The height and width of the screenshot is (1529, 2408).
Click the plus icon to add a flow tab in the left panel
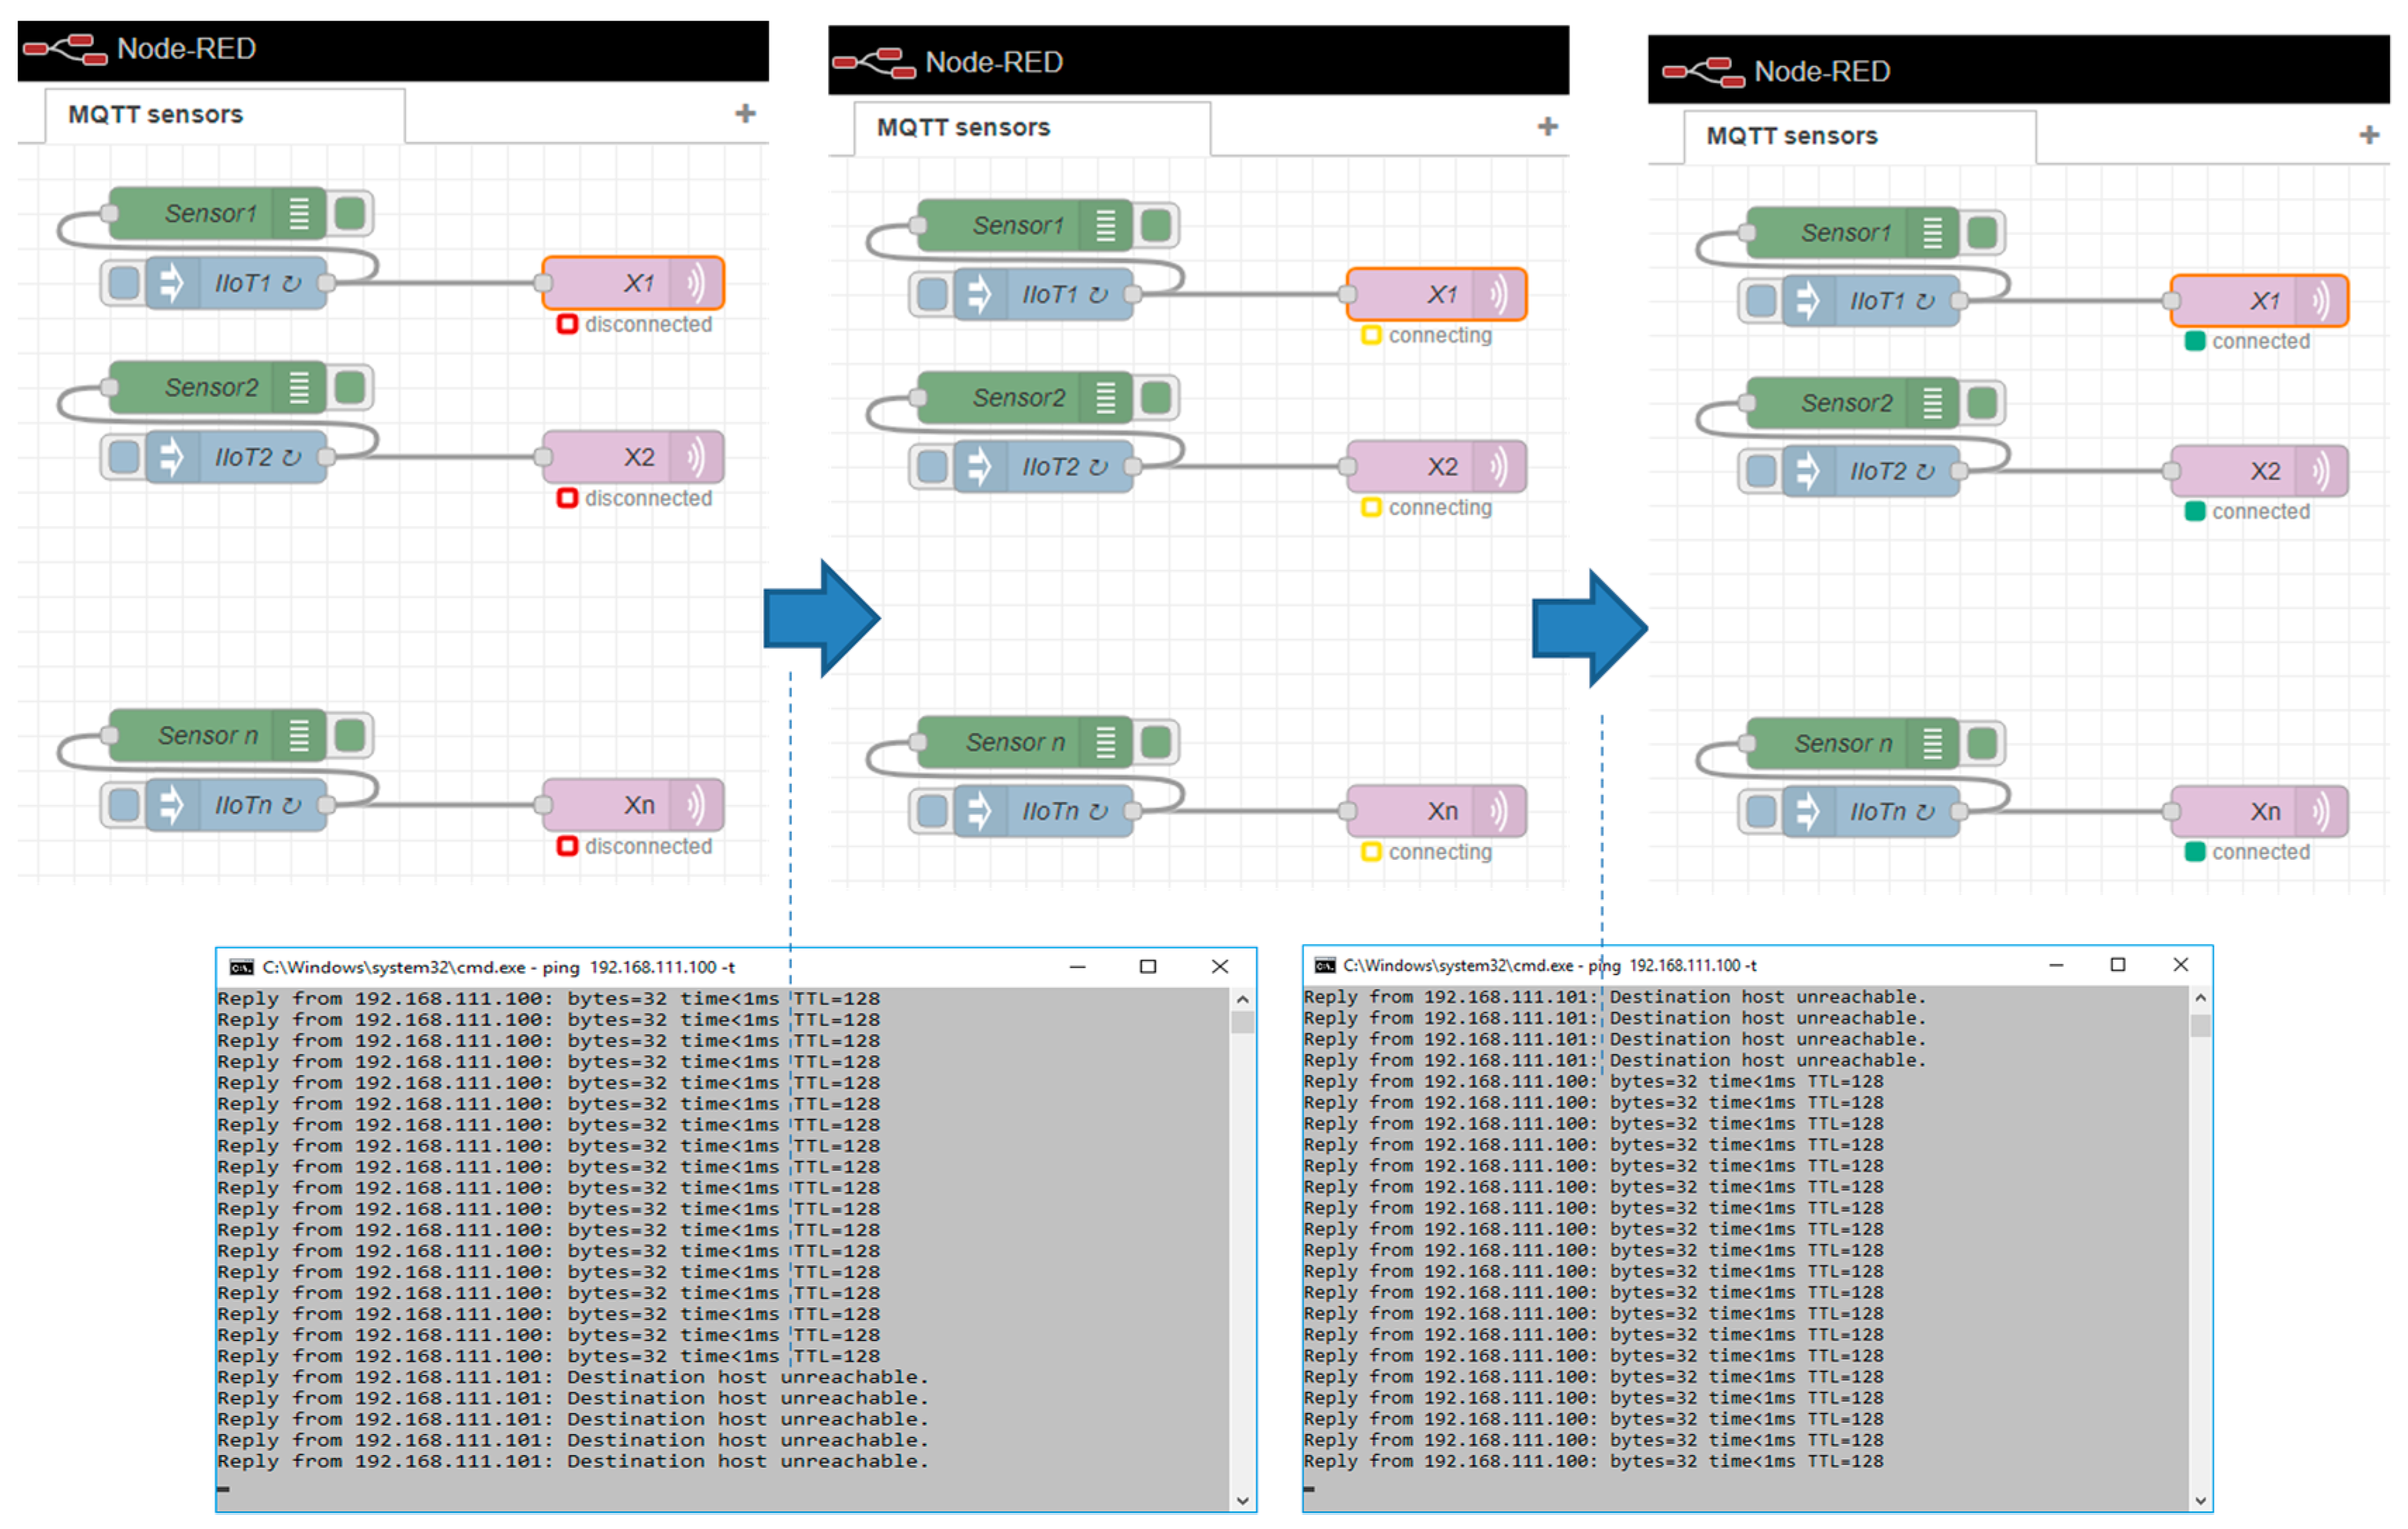744,113
